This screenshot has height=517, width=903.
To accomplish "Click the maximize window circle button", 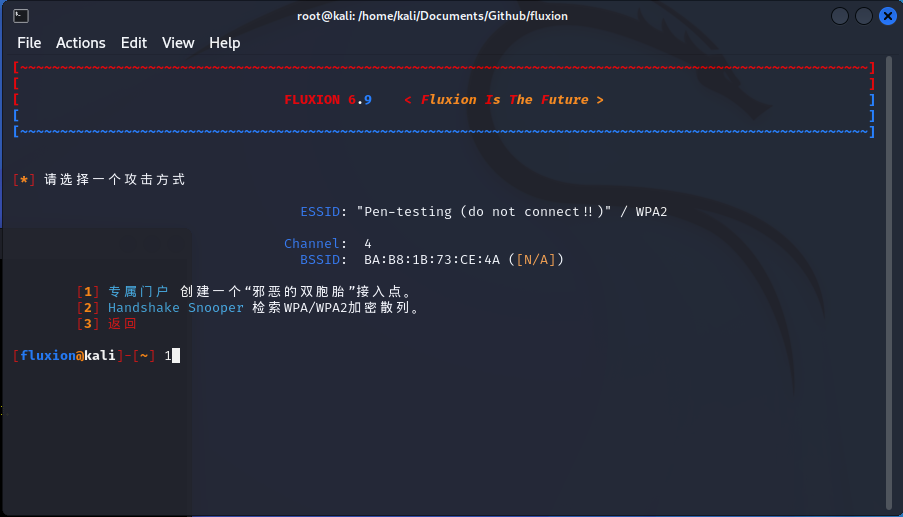I will (x=863, y=16).
